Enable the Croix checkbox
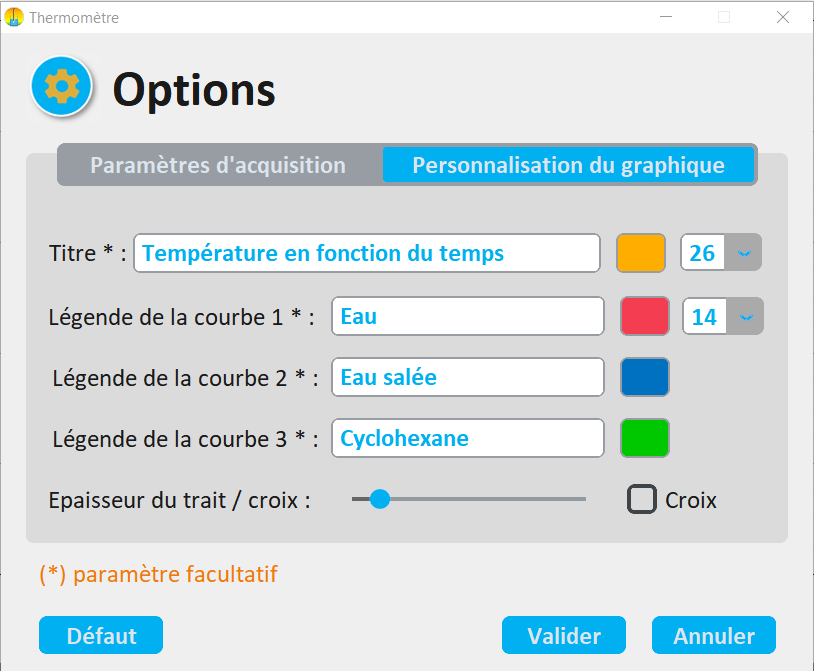 click(x=641, y=499)
